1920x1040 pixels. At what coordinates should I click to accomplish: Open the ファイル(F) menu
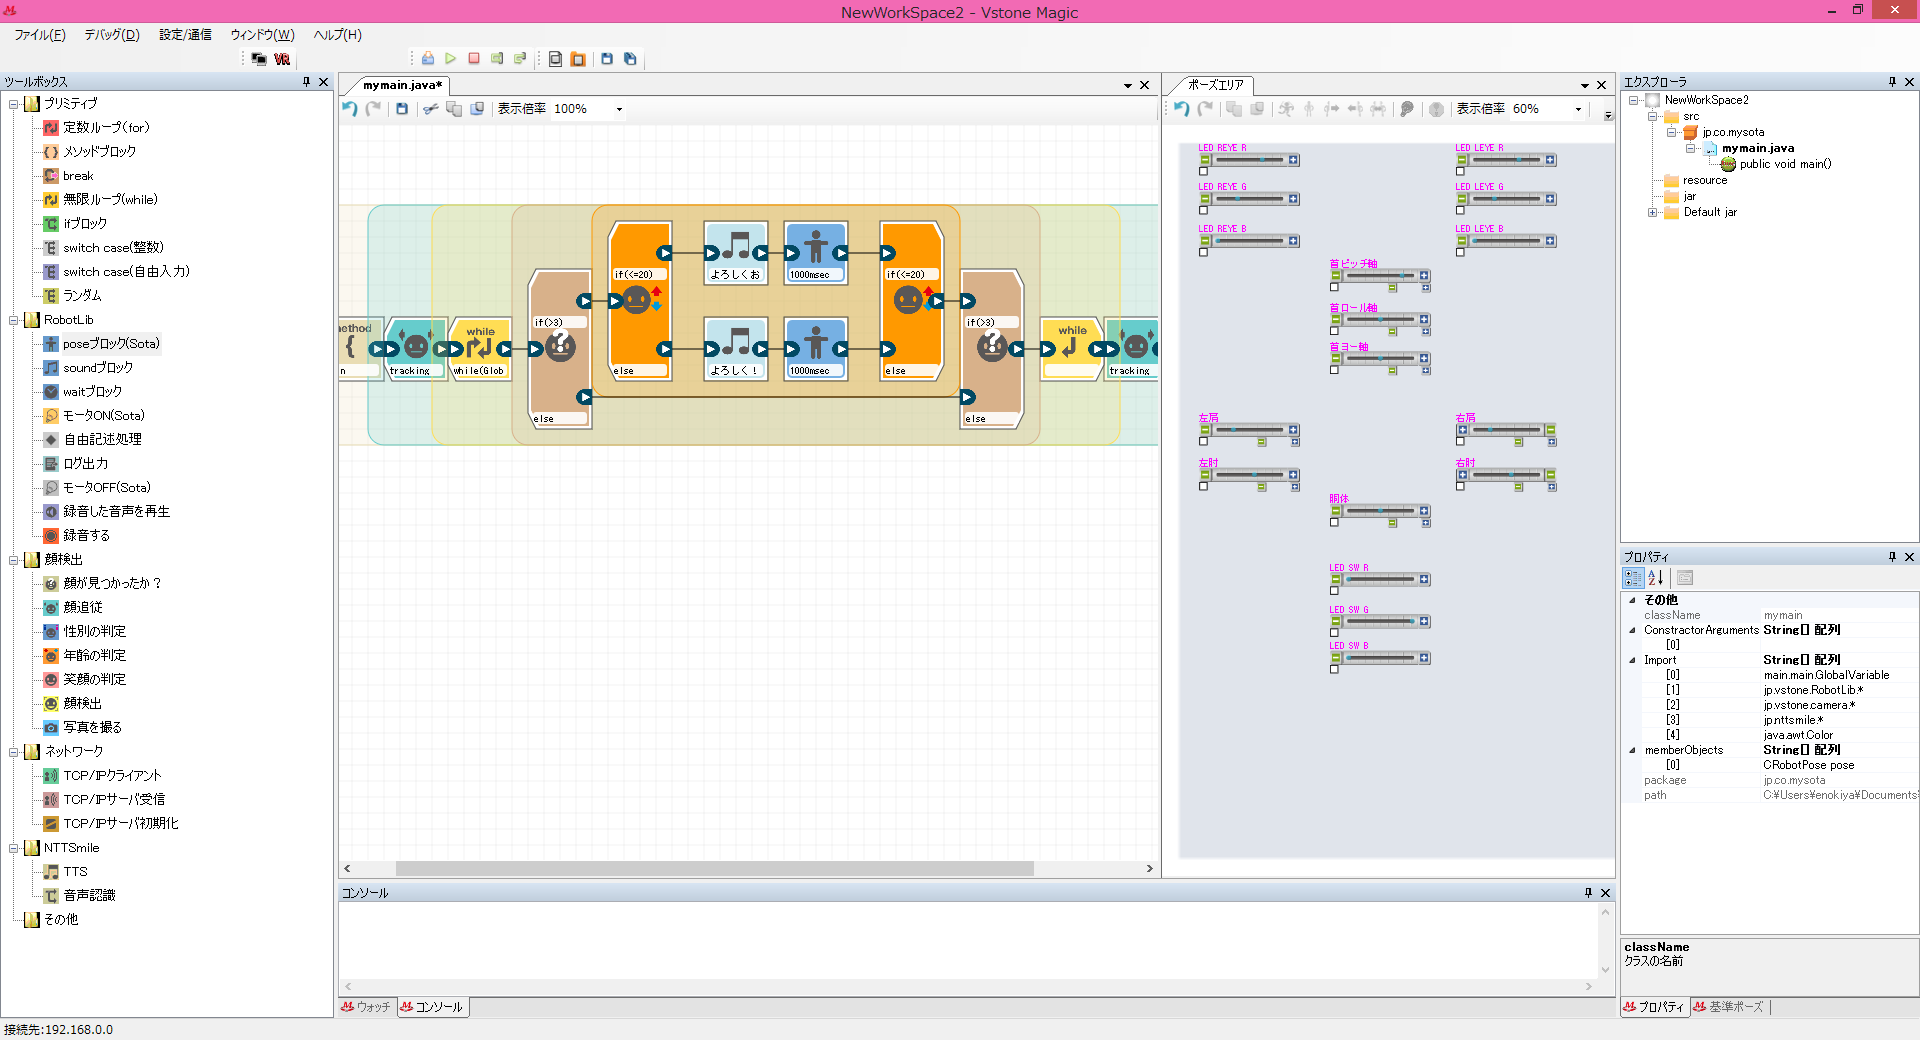[x=40, y=35]
